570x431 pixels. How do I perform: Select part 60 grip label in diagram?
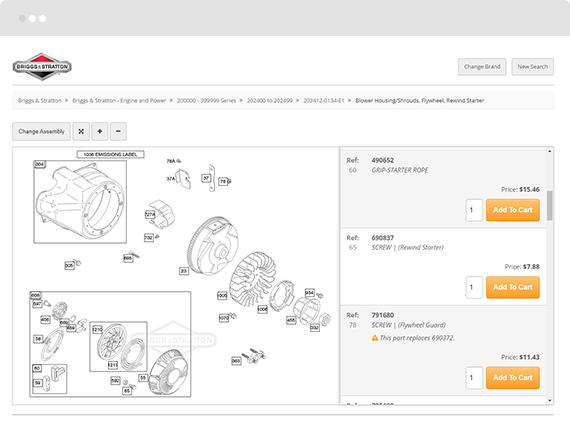coord(37,368)
